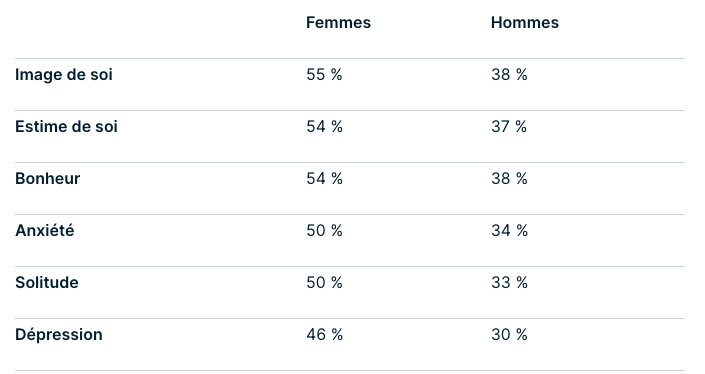Click the Dépression row label
Image resolution: width=705 pixels, height=374 pixels.
click(58, 334)
